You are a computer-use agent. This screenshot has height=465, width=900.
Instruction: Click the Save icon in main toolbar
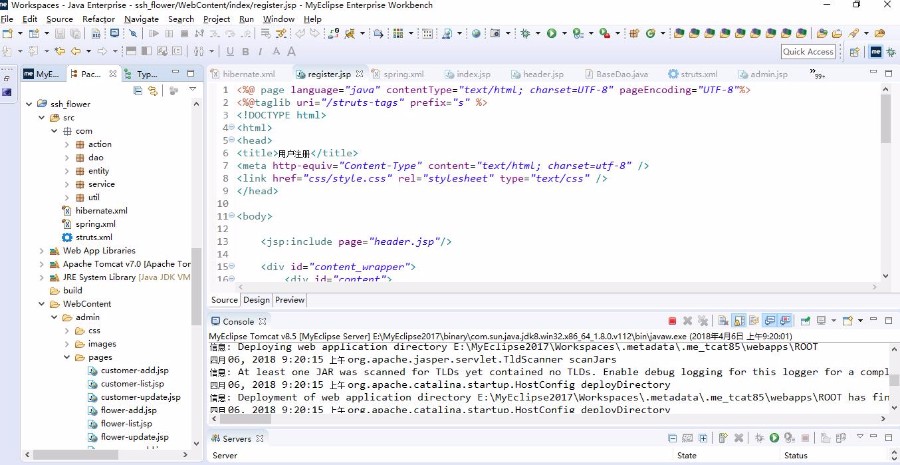point(60,33)
